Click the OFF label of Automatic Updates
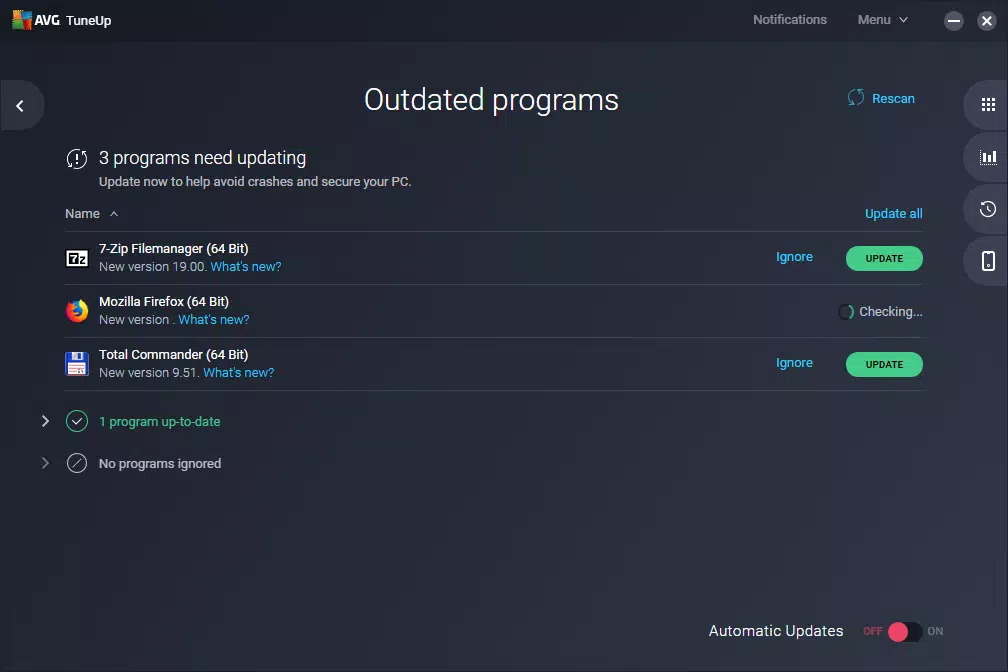Viewport: 1008px width, 672px height. click(x=872, y=631)
